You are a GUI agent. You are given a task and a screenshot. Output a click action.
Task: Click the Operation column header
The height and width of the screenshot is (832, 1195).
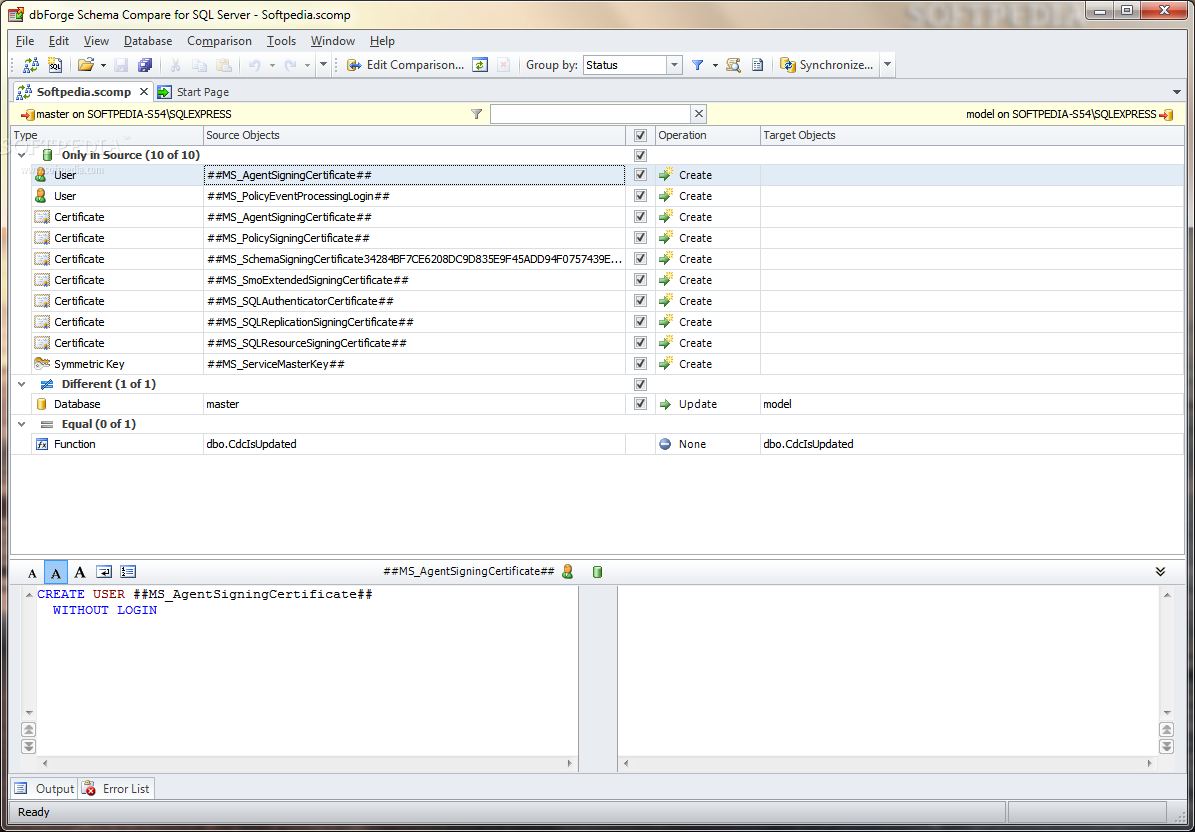click(708, 136)
